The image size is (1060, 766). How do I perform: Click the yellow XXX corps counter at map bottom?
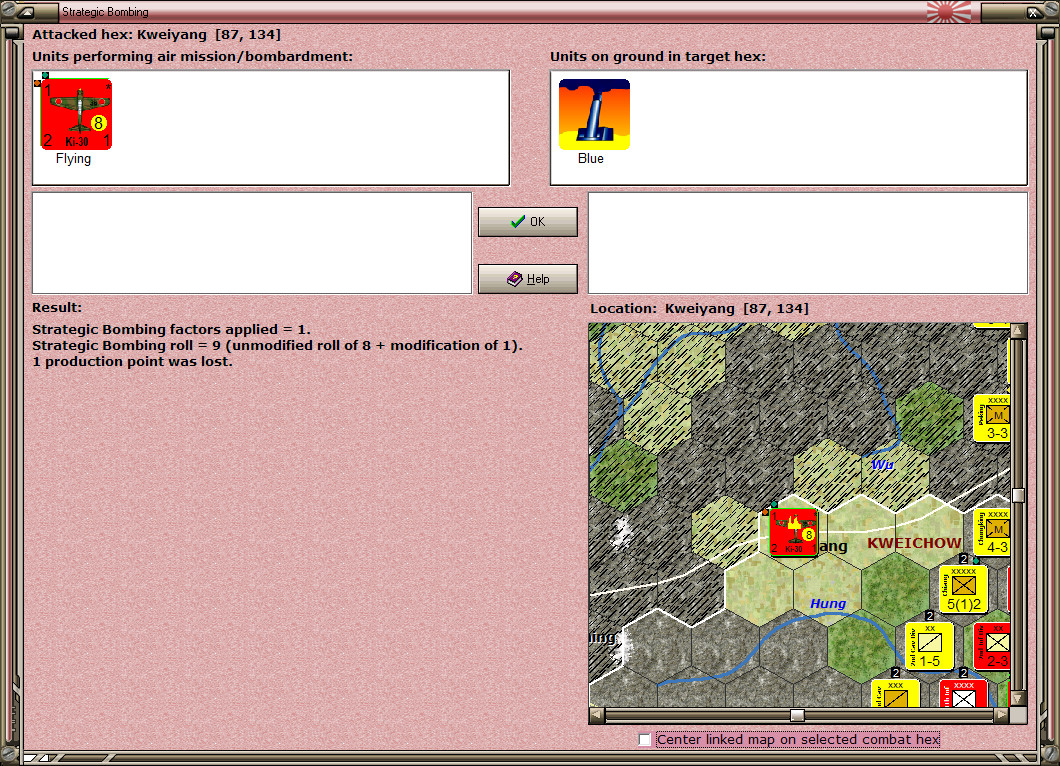pos(895,693)
